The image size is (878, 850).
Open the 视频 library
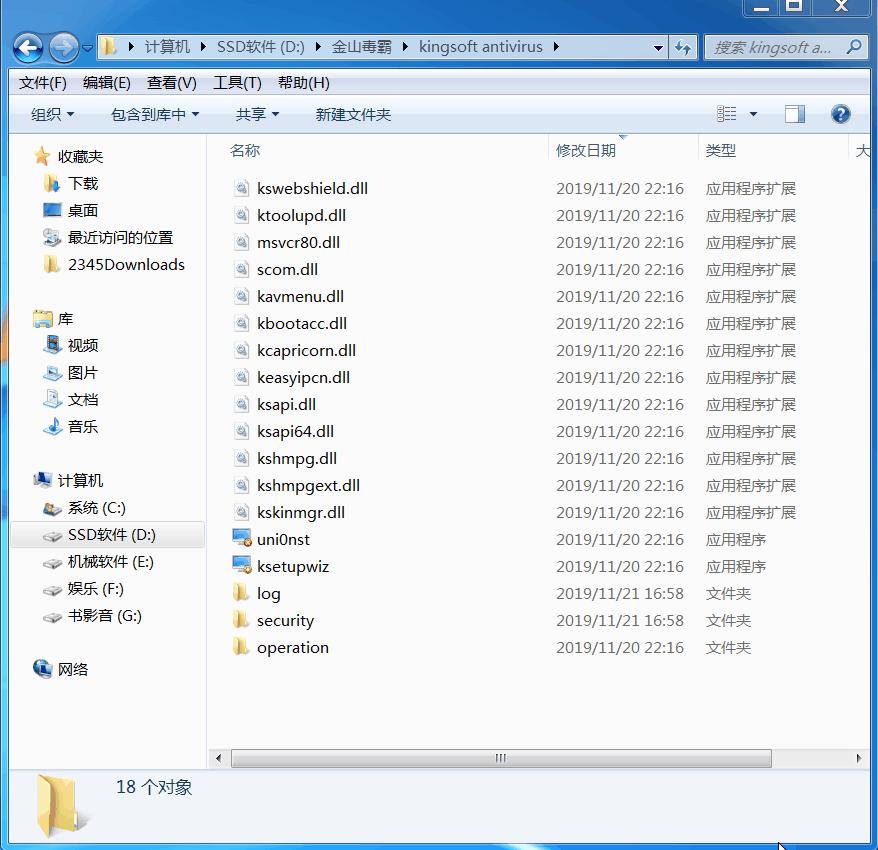pyautogui.click(x=83, y=345)
